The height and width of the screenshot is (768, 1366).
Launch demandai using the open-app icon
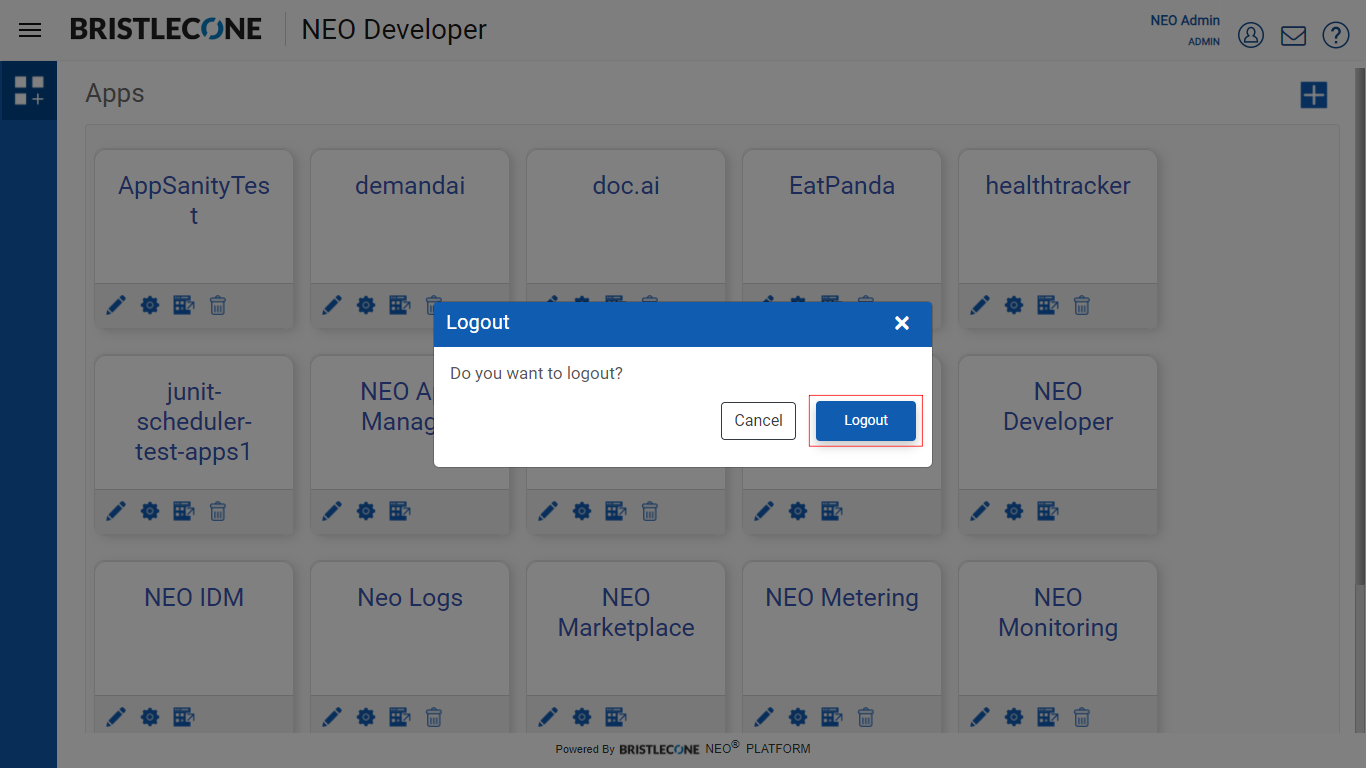(400, 305)
